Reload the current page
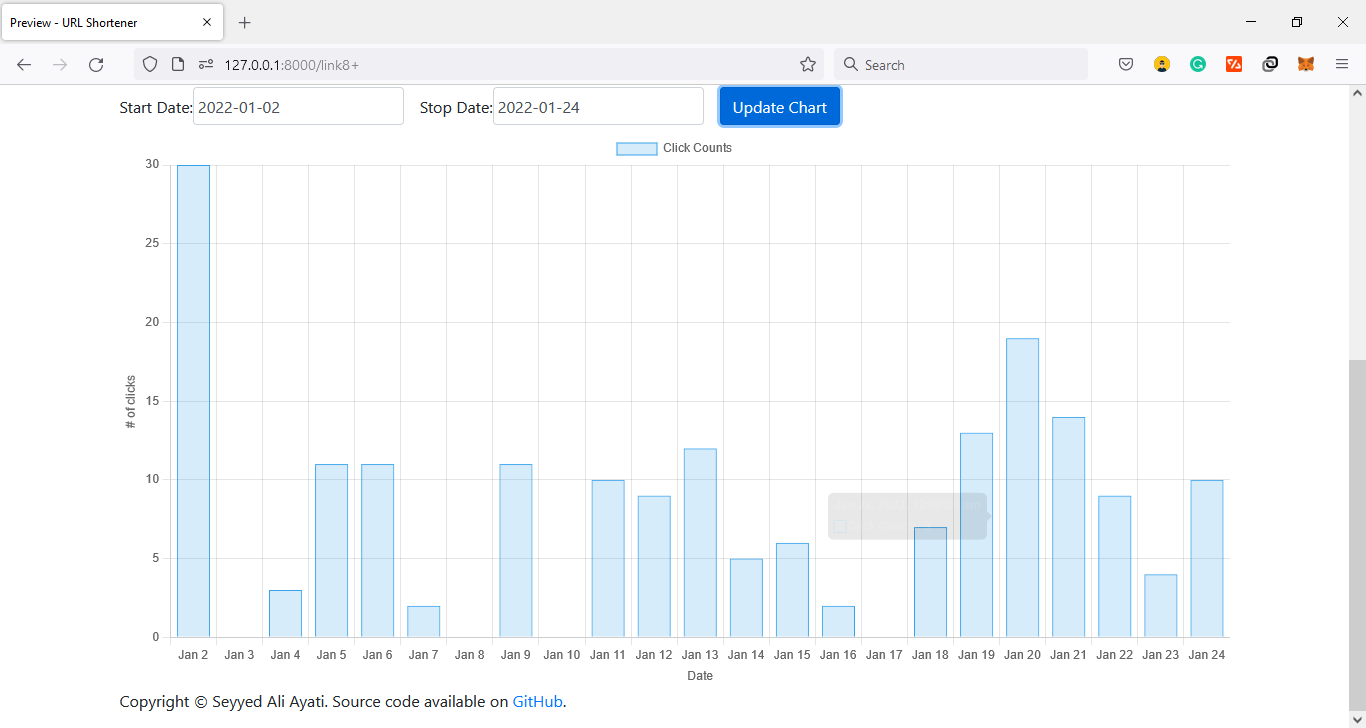 point(96,64)
